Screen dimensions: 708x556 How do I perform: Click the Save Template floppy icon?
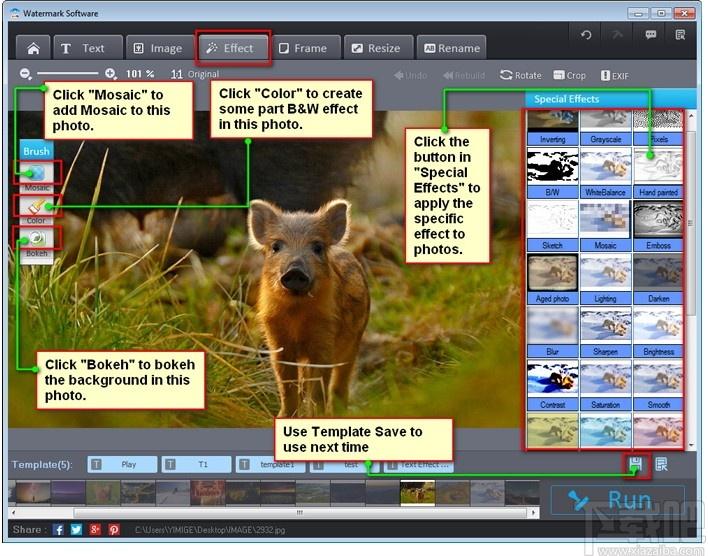click(x=636, y=464)
